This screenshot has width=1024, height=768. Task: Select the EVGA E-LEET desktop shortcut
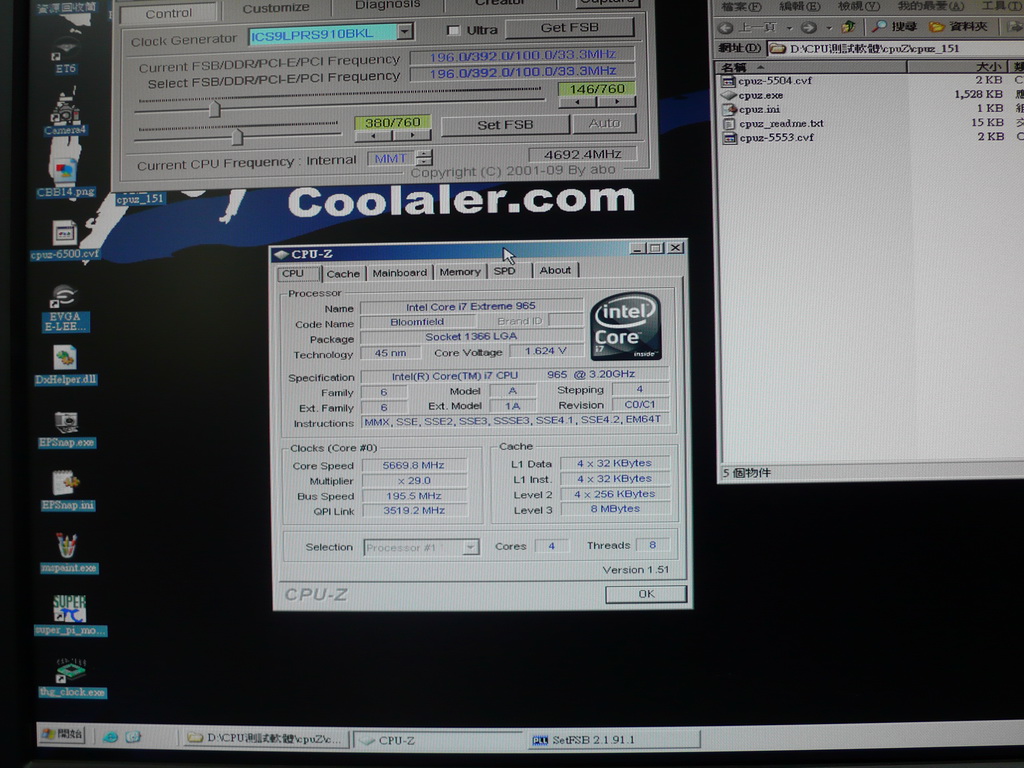pos(64,308)
